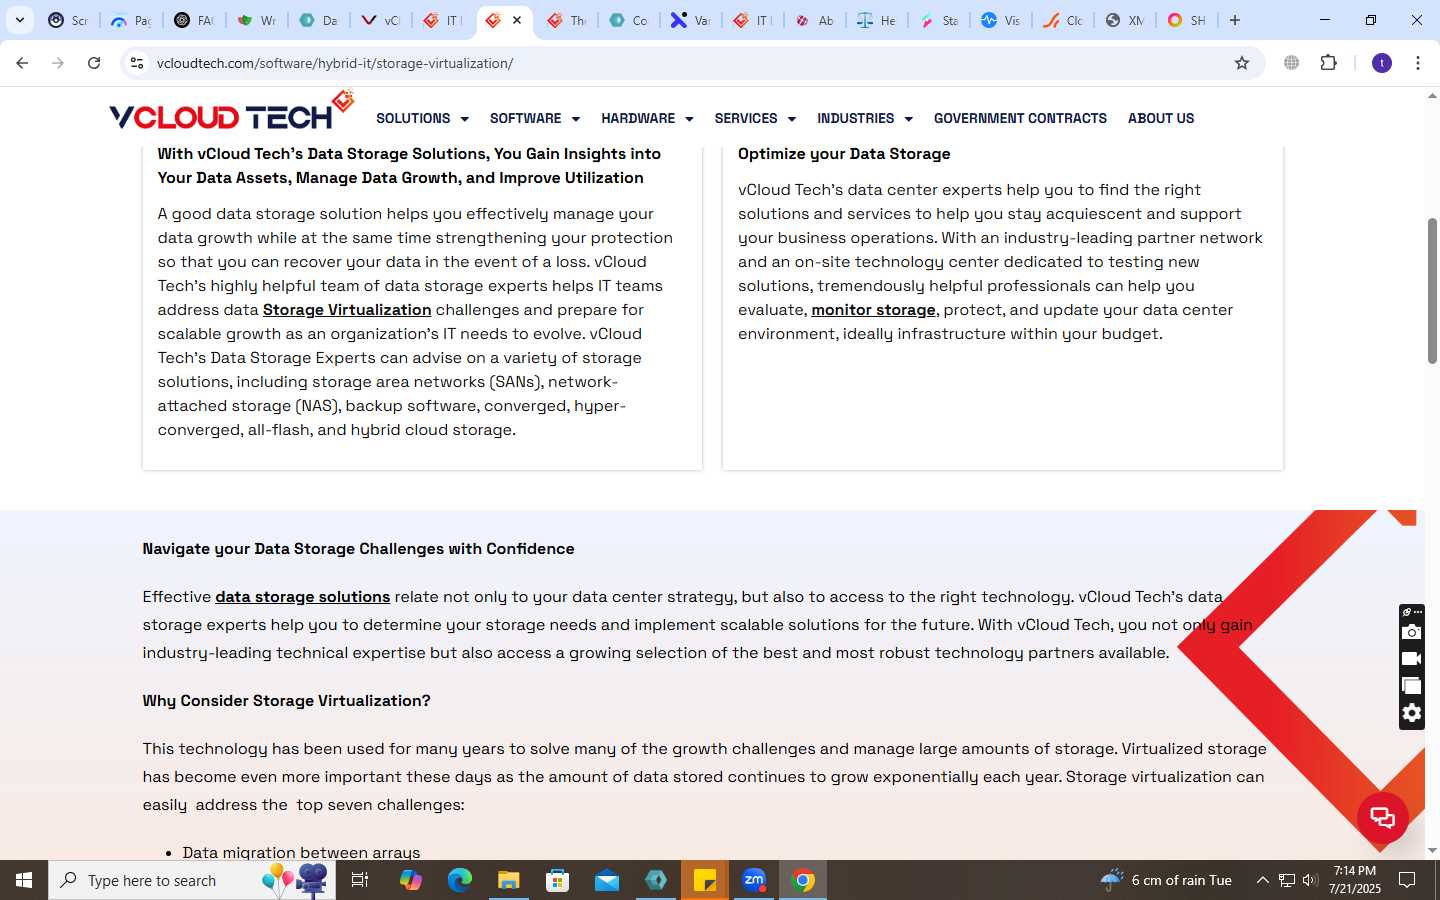Switch to the 'FAC' tab

(x=194, y=20)
